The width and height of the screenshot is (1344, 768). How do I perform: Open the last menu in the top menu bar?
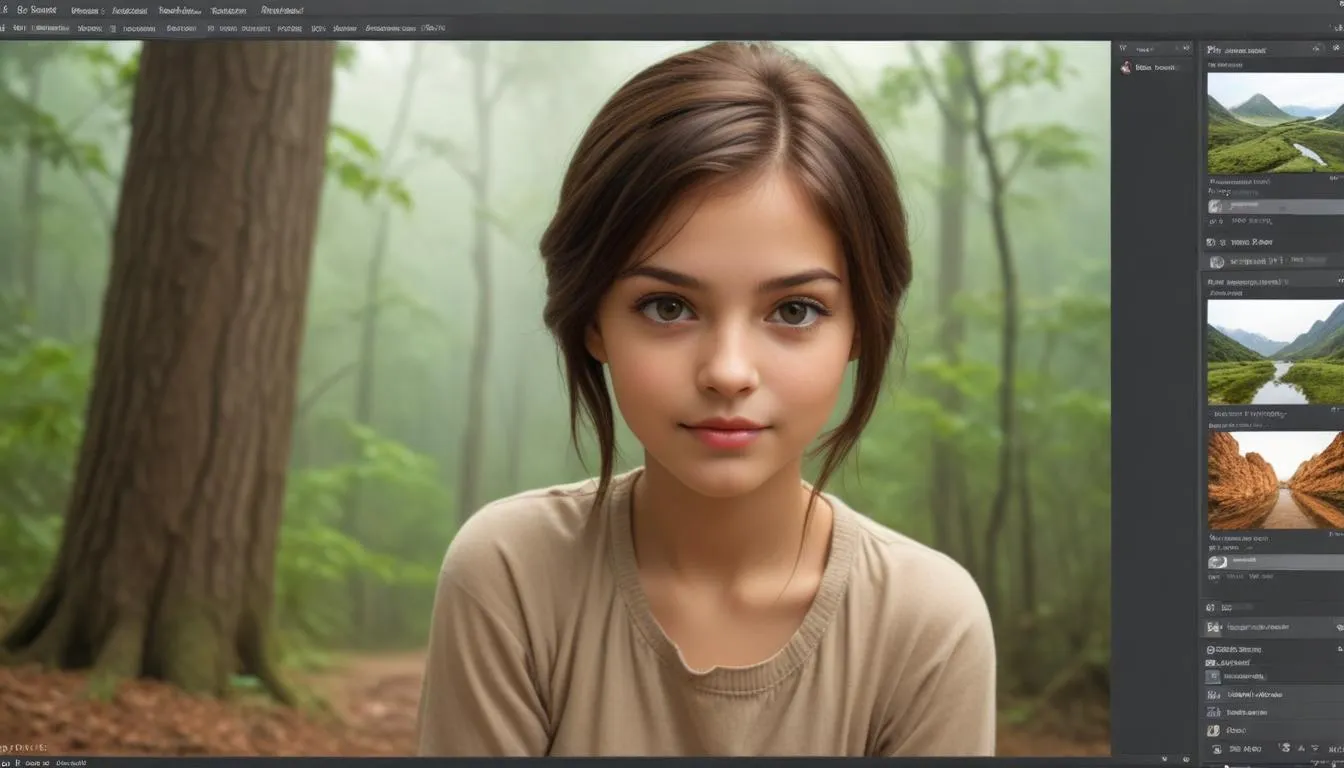282,10
